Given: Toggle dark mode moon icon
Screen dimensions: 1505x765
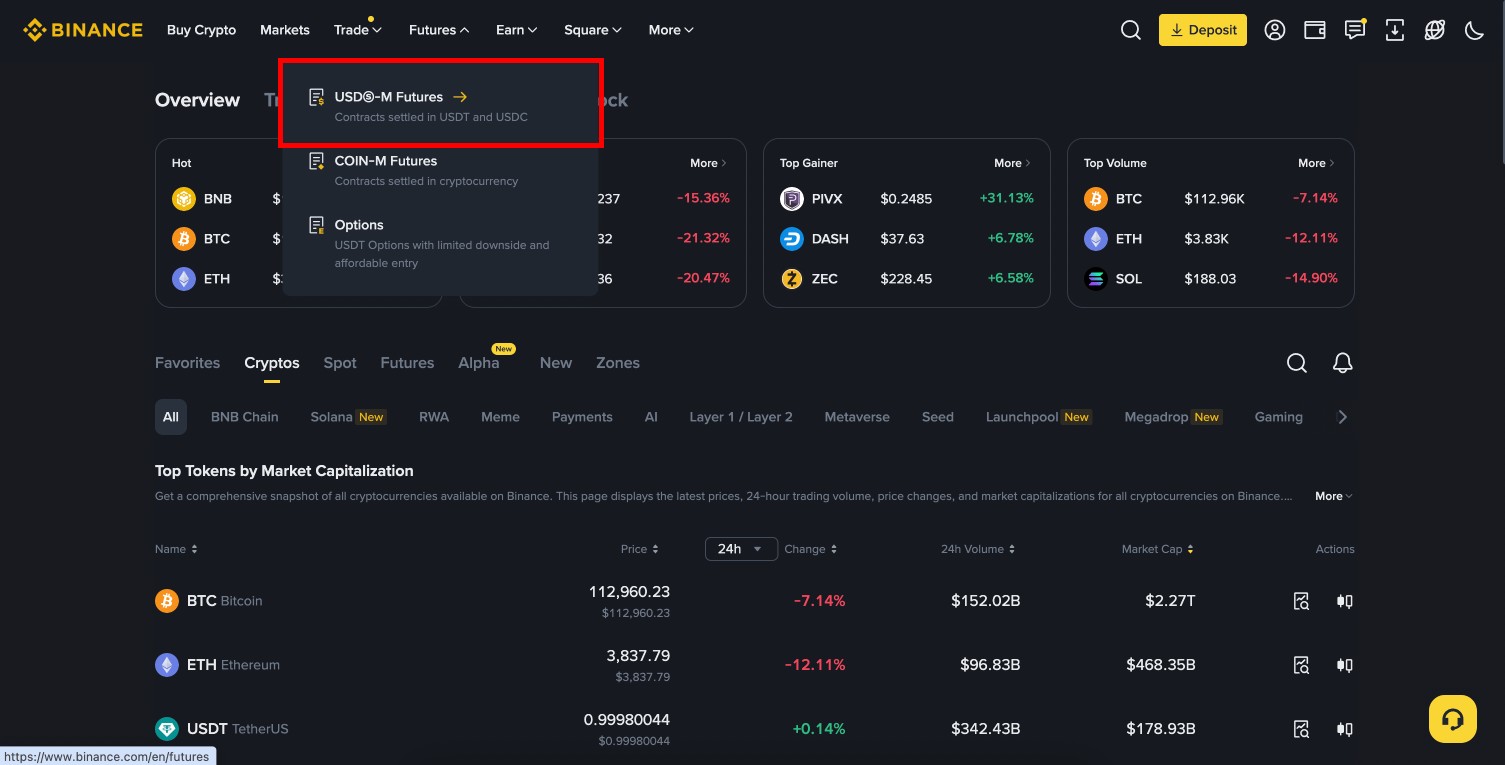Looking at the screenshot, I should click(1474, 30).
